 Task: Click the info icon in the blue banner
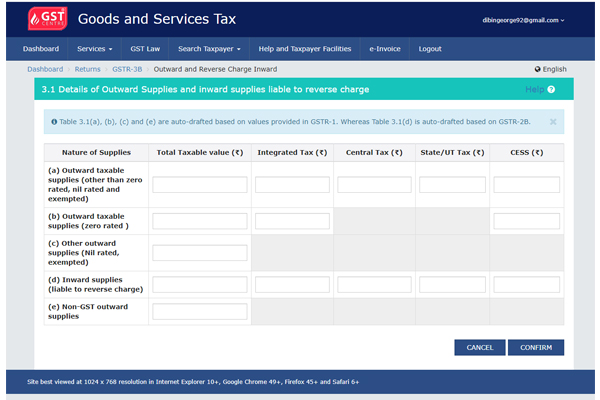coord(54,122)
